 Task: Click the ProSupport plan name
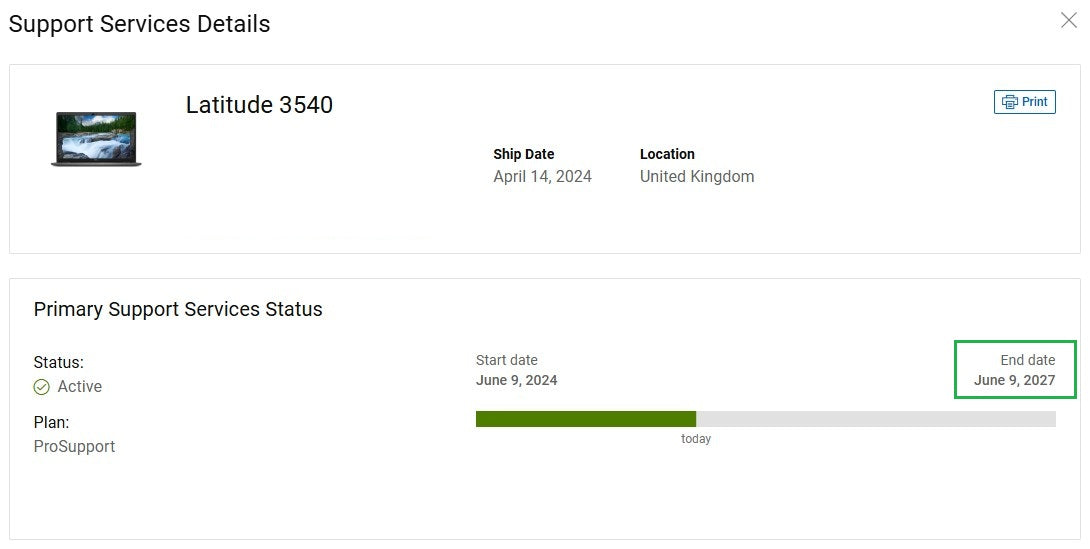[74, 447]
